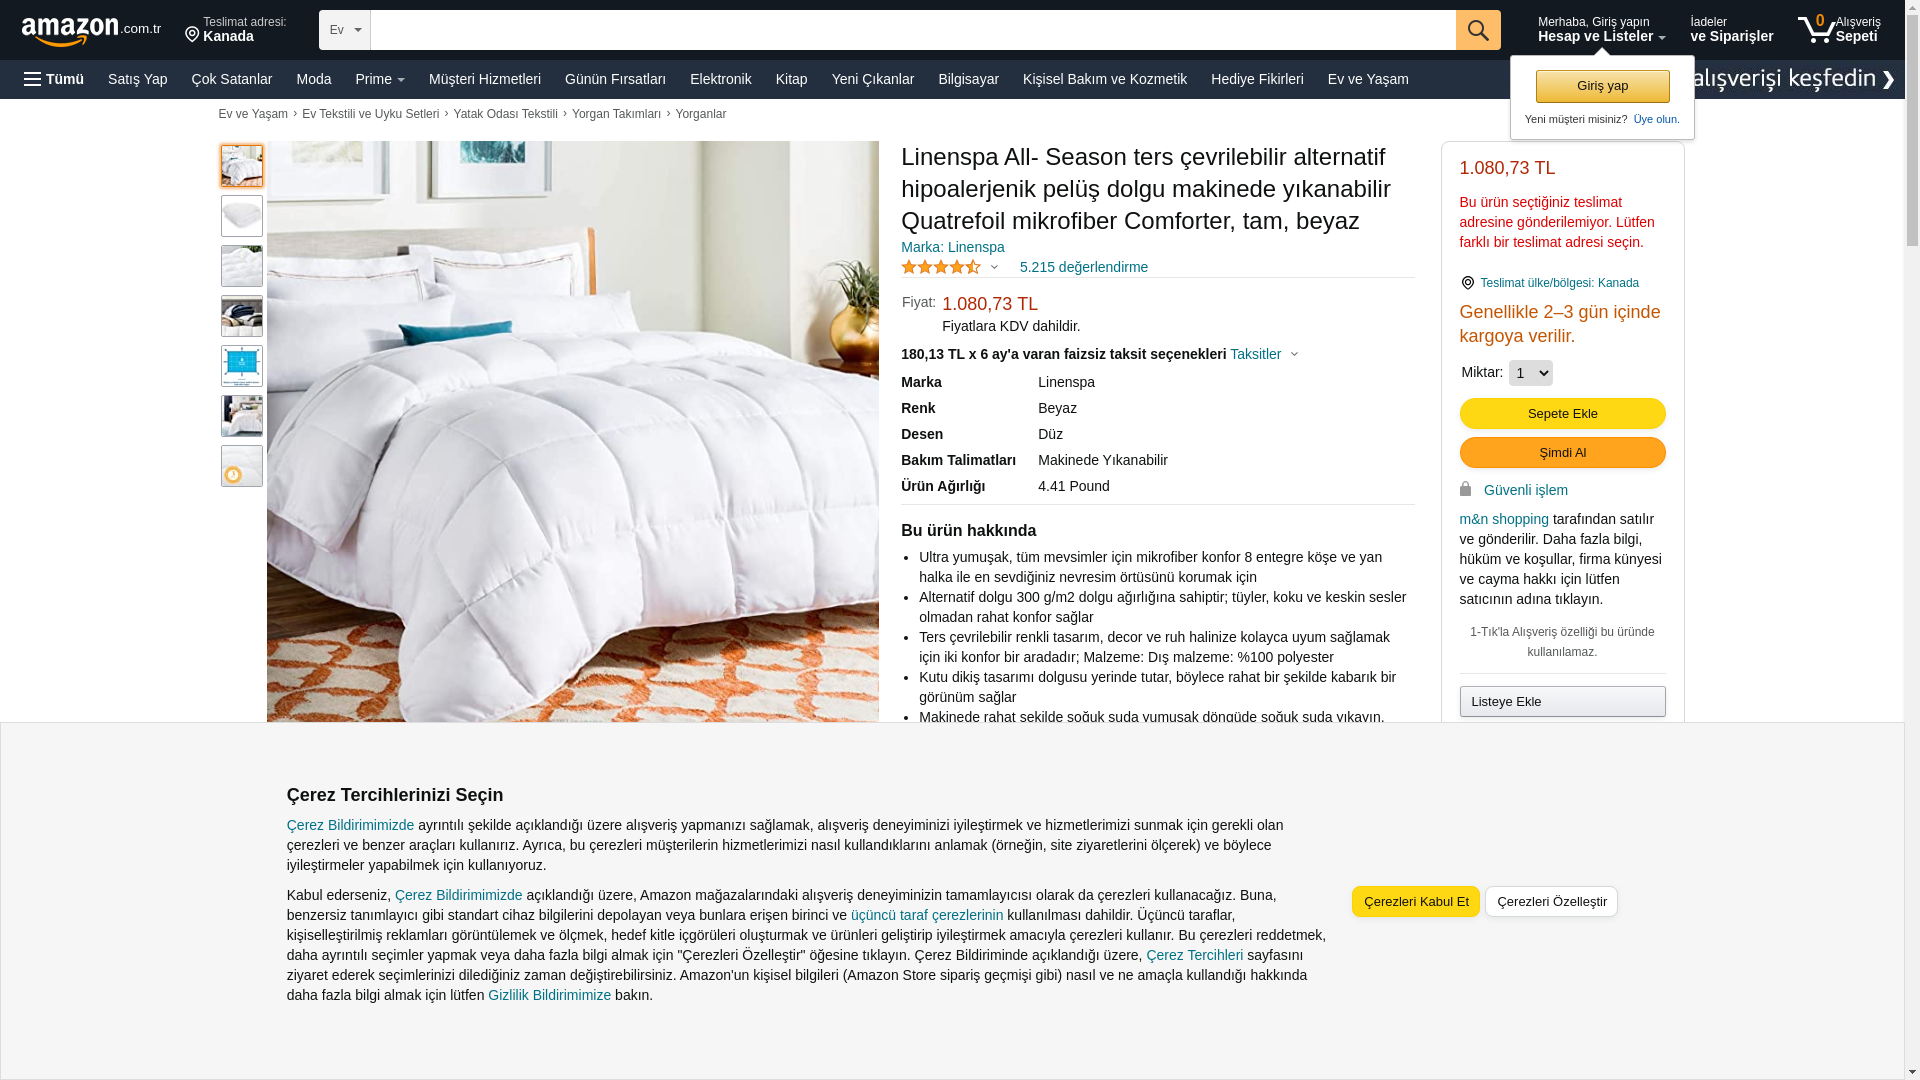The height and width of the screenshot is (1080, 1920).
Task: Open the Listeye Ekle button
Action: tap(1562, 702)
